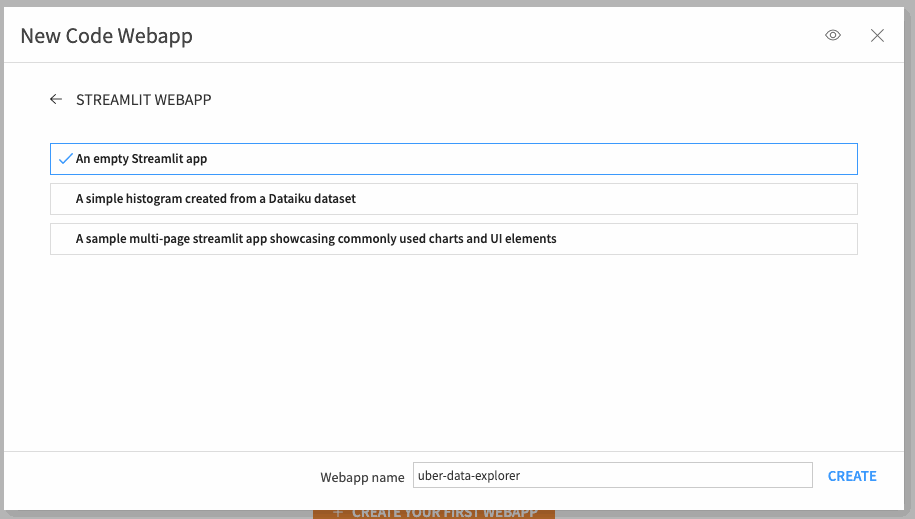
Task: Click the 'STREAMLIT WEBAPP' heading text
Action: 144,100
